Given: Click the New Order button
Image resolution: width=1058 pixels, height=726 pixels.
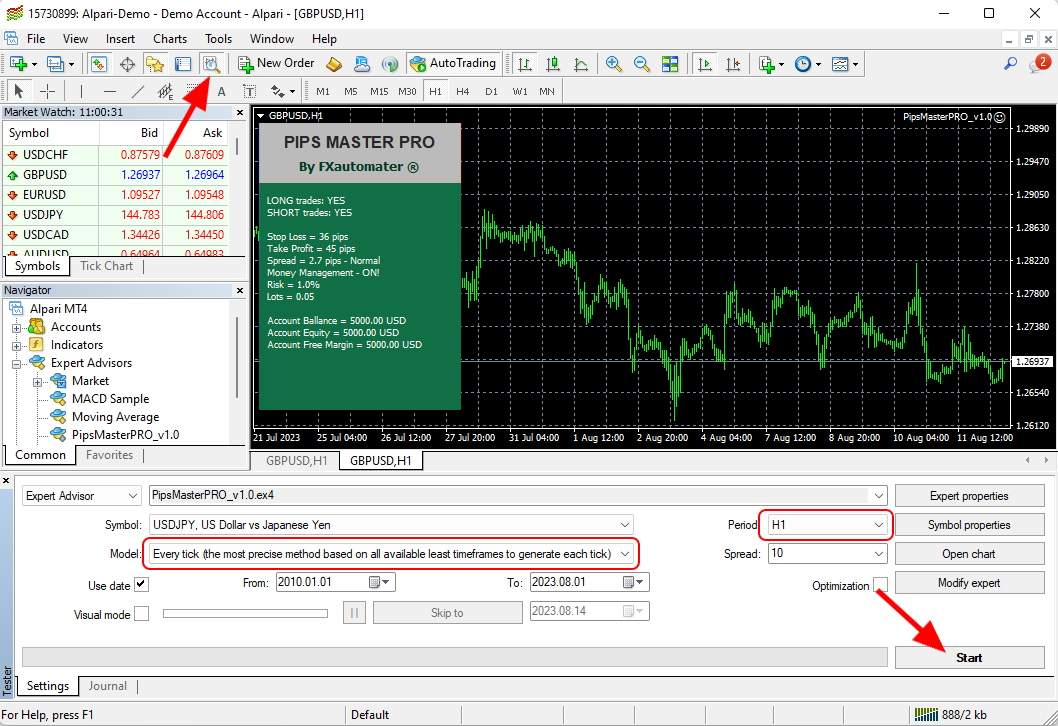Looking at the screenshot, I should point(277,63).
